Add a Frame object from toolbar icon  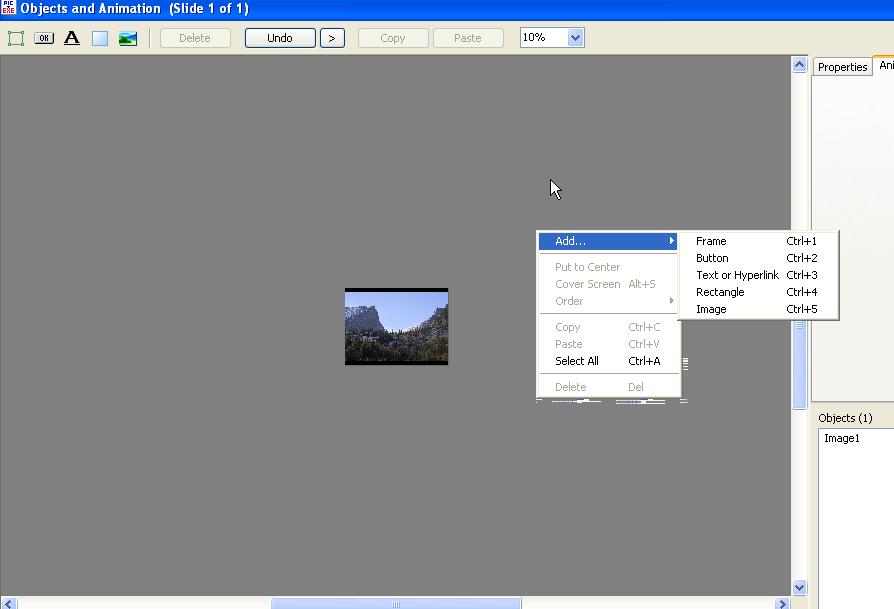coord(16,38)
